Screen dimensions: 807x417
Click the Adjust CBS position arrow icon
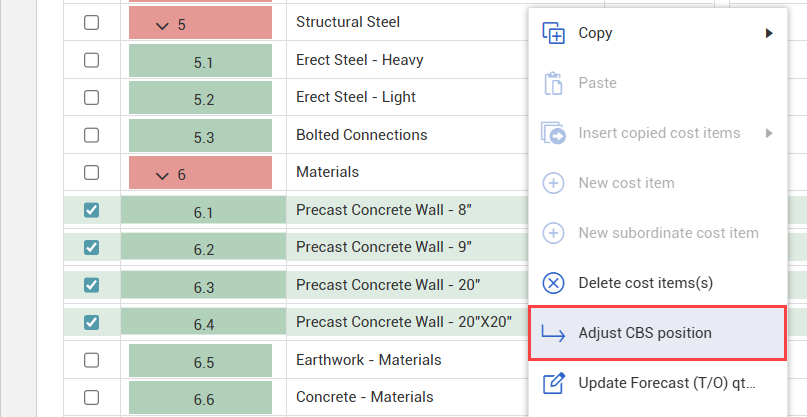[553, 333]
